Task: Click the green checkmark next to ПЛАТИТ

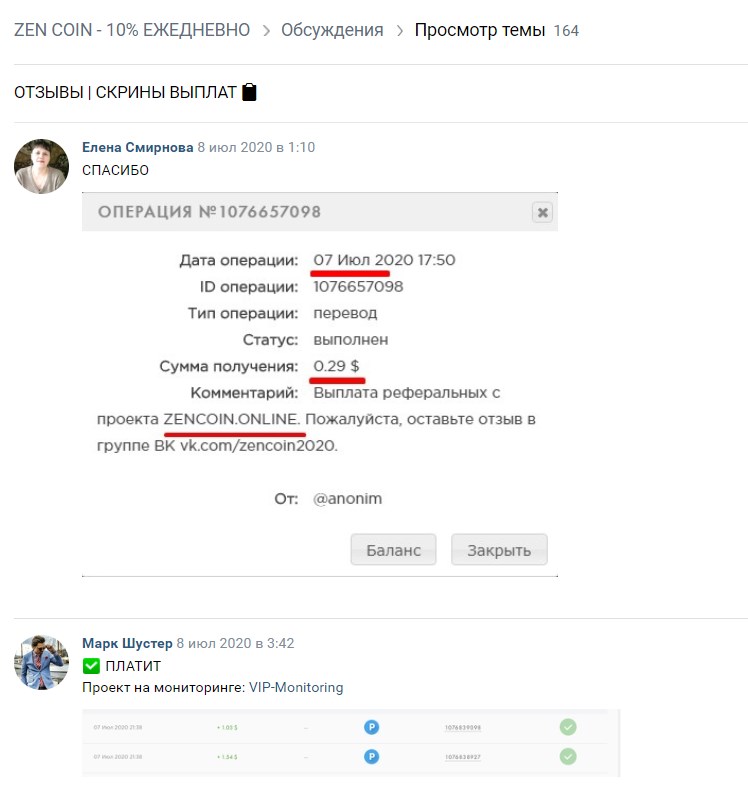Action: point(91,666)
